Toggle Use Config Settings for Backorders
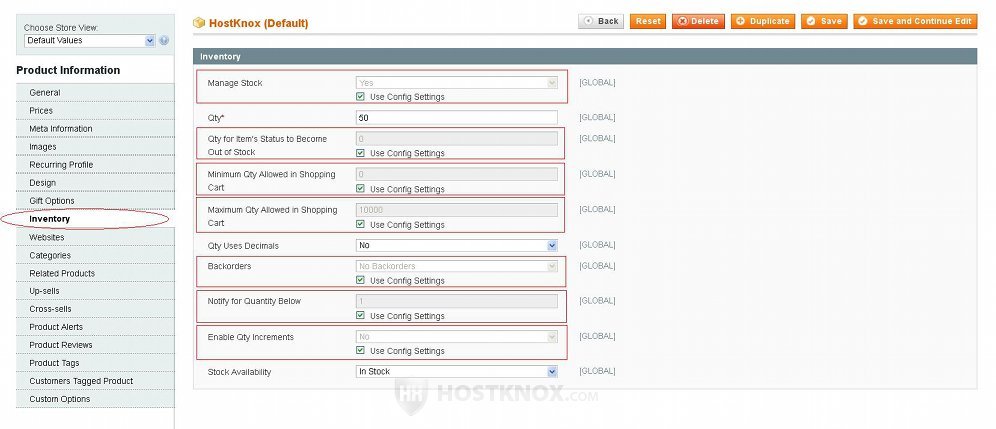Viewport: 996px width, 429px height. click(x=360, y=280)
